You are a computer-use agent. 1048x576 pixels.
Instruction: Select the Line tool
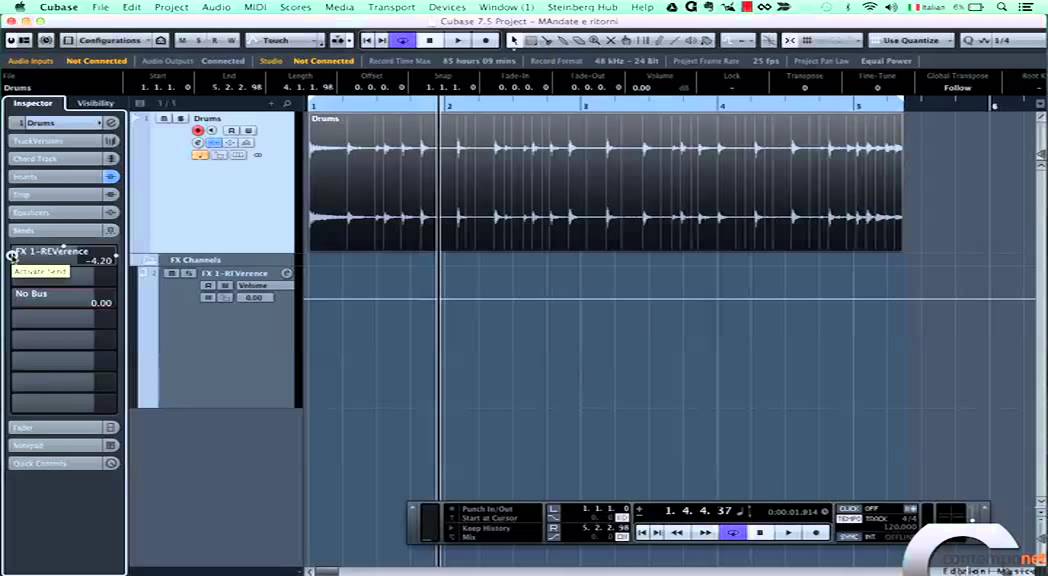(675, 40)
